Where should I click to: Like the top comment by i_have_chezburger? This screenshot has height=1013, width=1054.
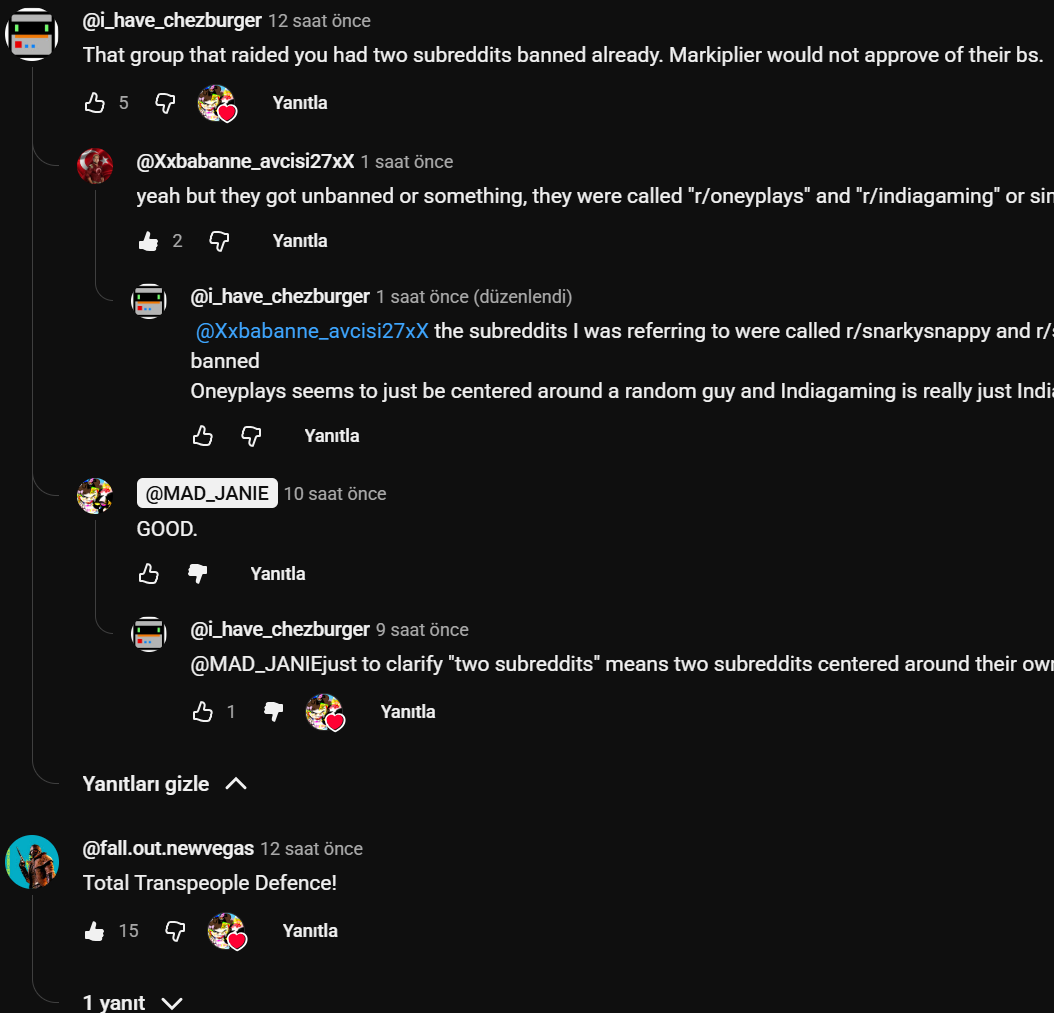(x=95, y=102)
